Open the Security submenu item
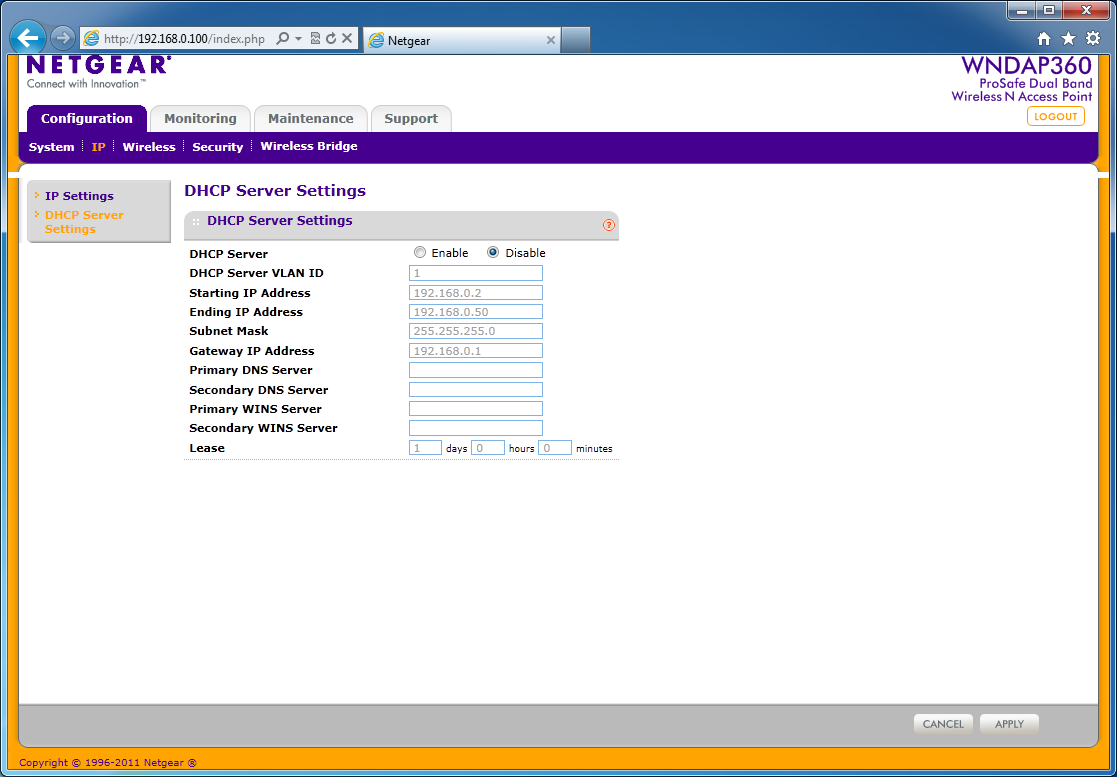The image size is (1117, 777). pyautogui.click(x=217, y=147)
